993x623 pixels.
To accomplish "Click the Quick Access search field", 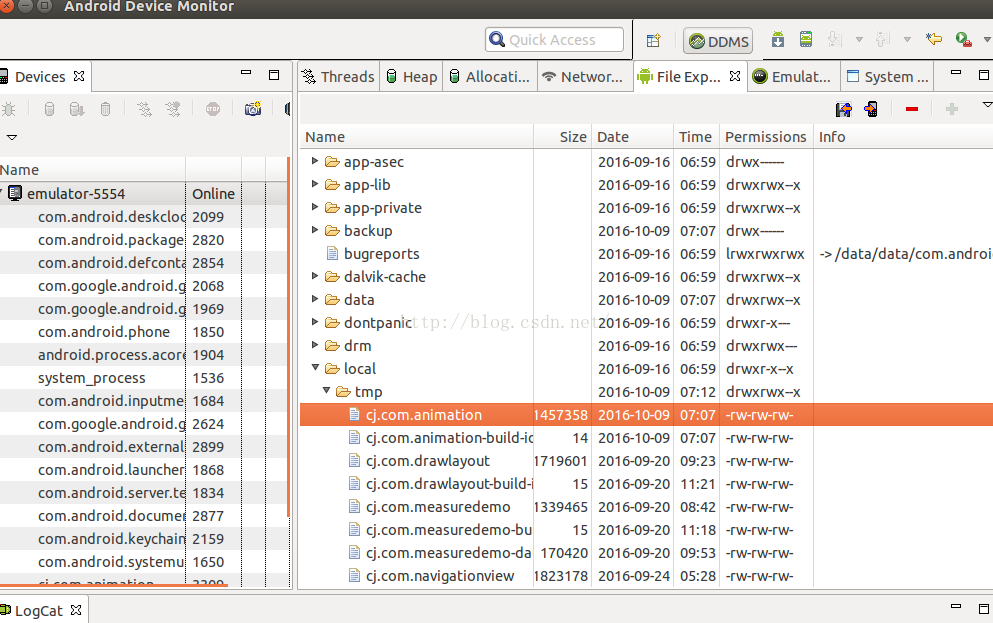I will pyautogui.click(x=554, y=40).
